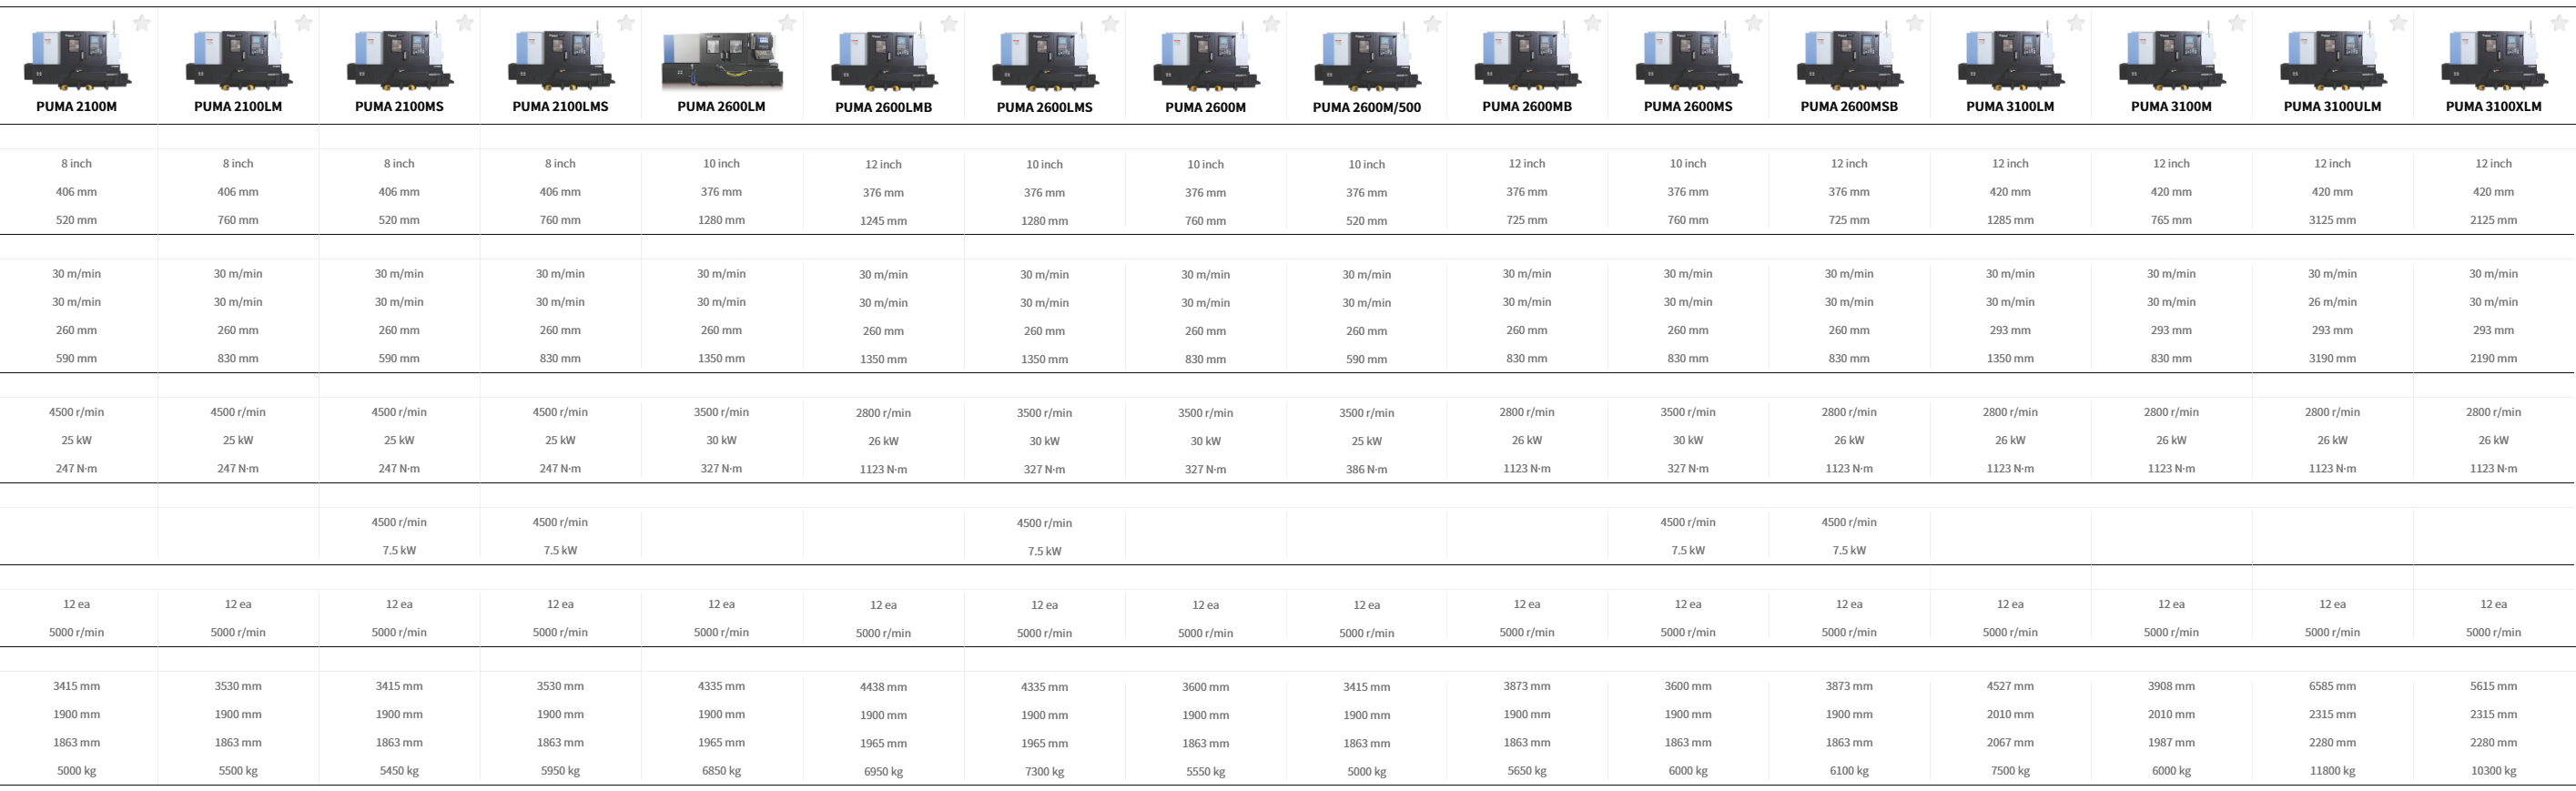Click the 6850 kg weight under PUMA 2600LM

pos(721,771)
